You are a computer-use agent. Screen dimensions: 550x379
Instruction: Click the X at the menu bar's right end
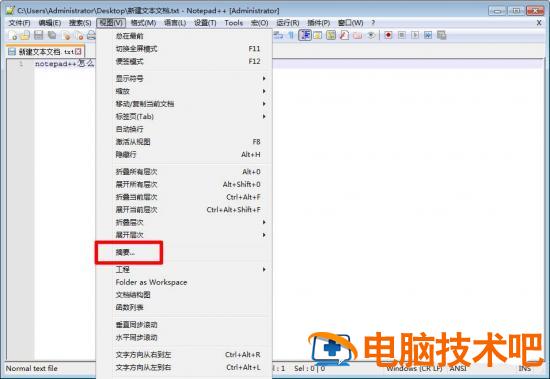click(x=539, y=23)
